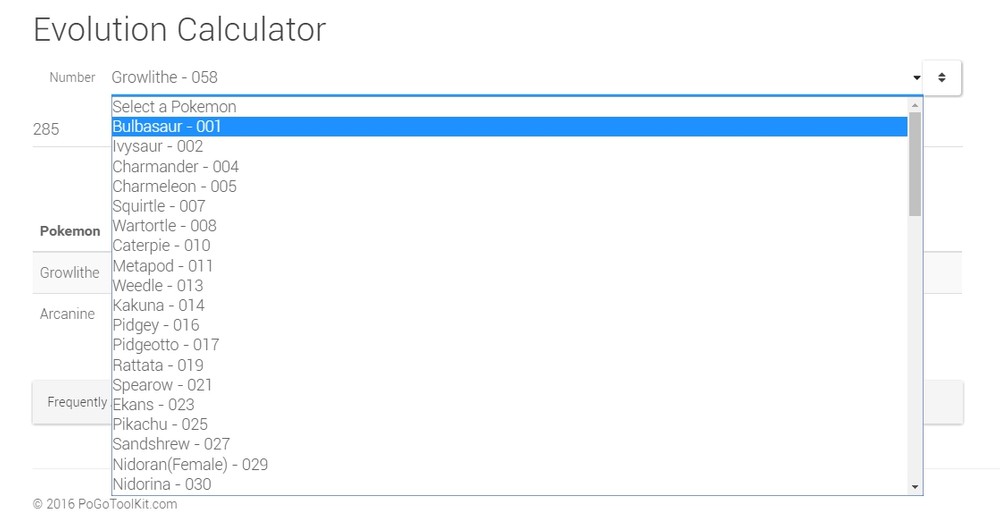Screen dimensions: 1000x528
Task: Click the up-down sort arrows button
Action: [942, 77]
